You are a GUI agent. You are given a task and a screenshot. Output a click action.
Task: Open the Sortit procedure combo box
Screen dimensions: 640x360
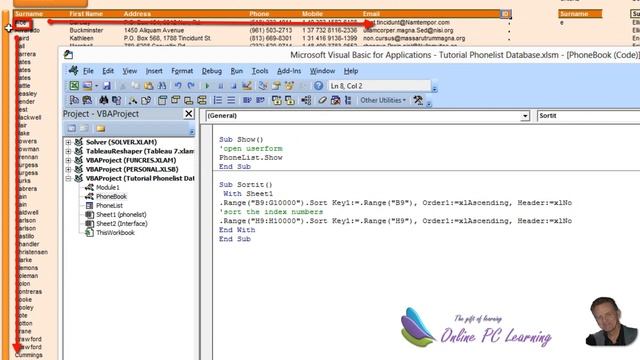(x=588, y=116)
